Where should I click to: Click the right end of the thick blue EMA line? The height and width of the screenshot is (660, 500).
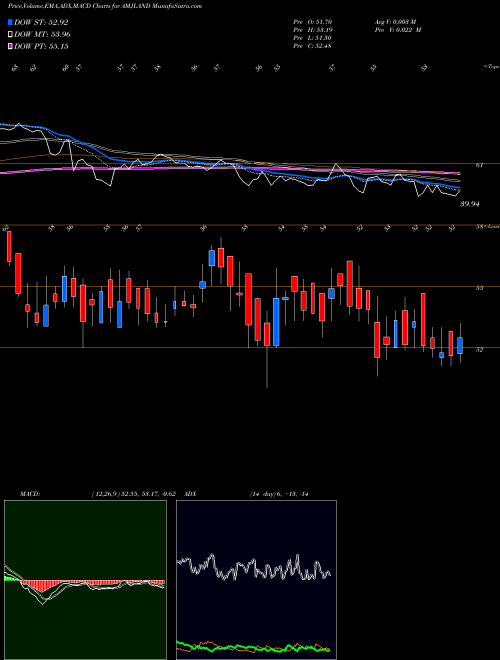tap(458, 187)
